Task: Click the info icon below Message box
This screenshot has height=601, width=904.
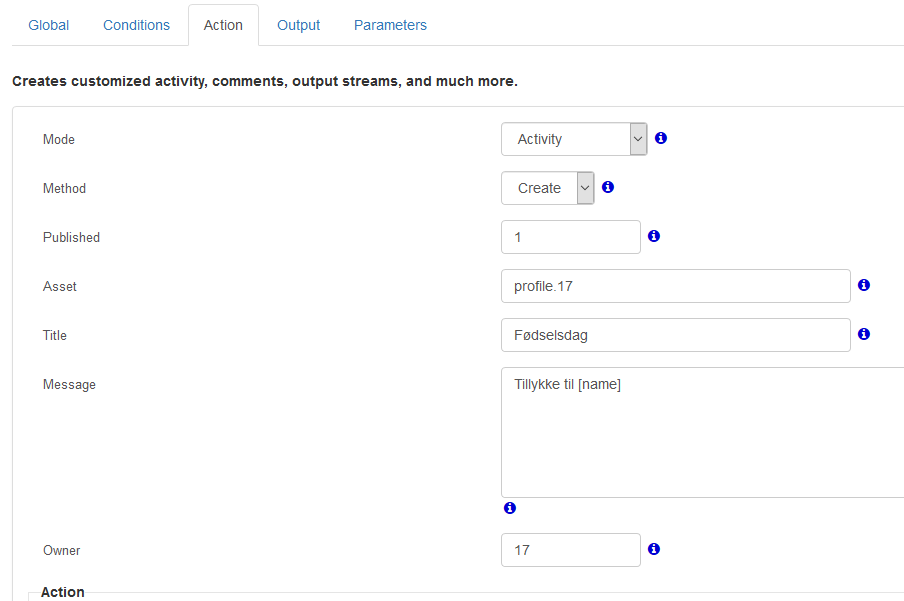Action: coord(510,508)
